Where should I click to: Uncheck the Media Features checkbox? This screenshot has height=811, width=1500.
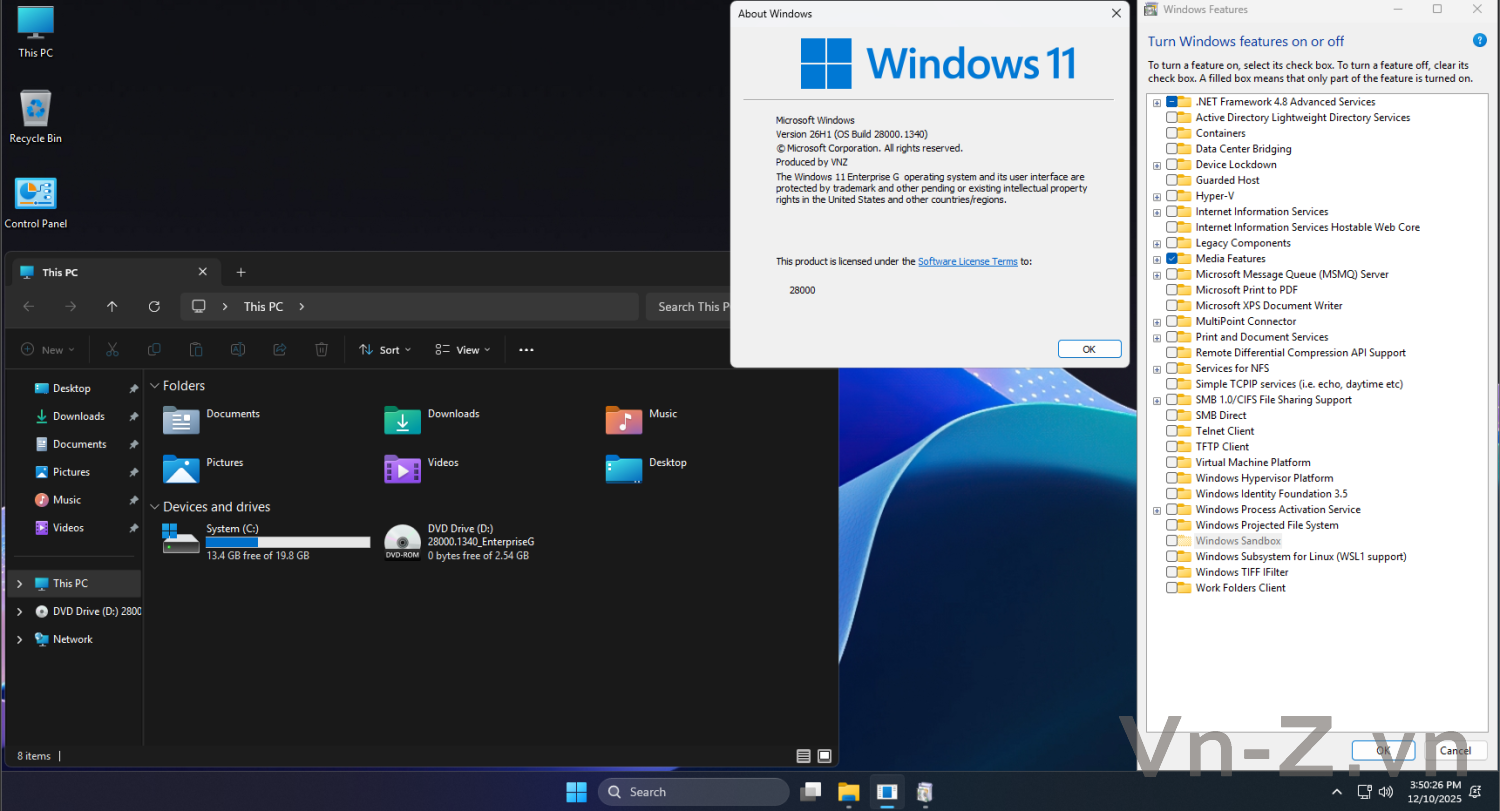(1172, 259)
